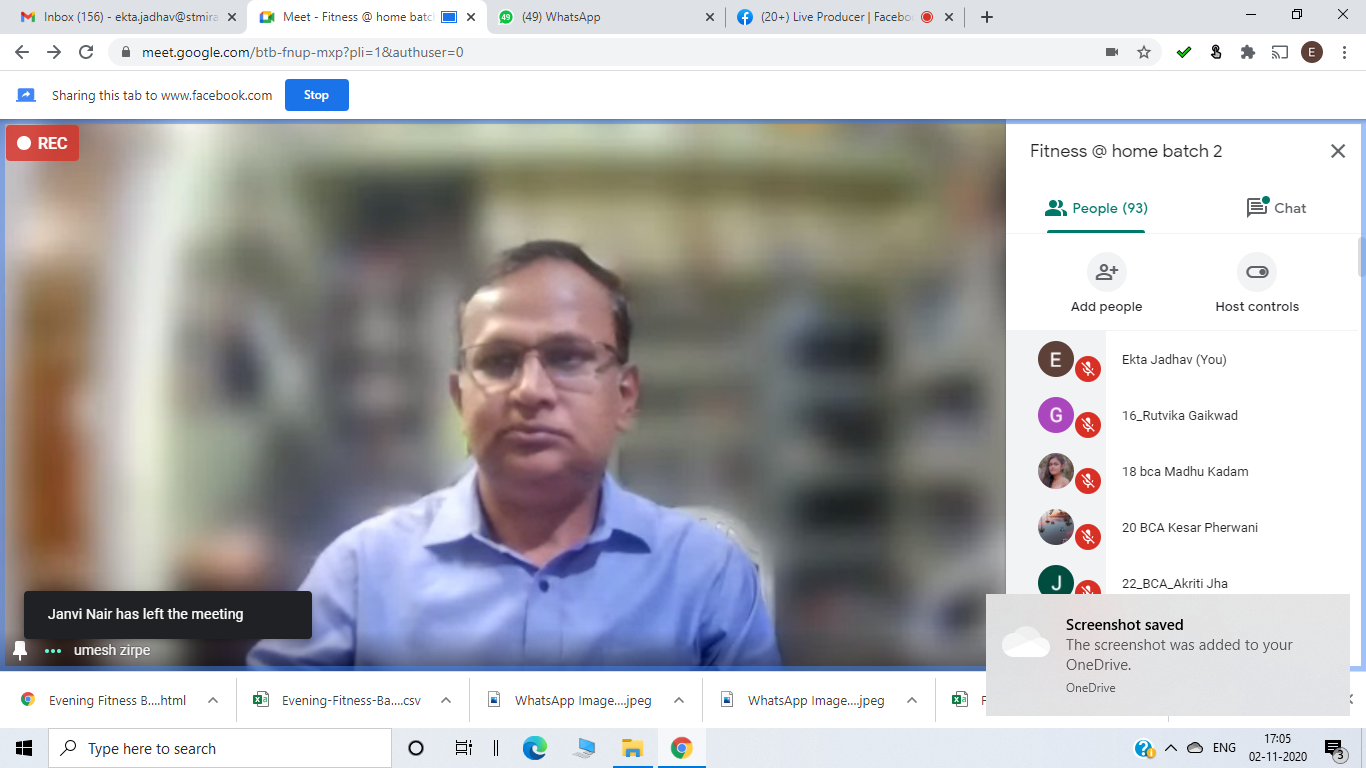Viewport: 1366px width, 768px height.
Task: Click the pin icon beside umesh zirpe
Action: tap(20, 650)
